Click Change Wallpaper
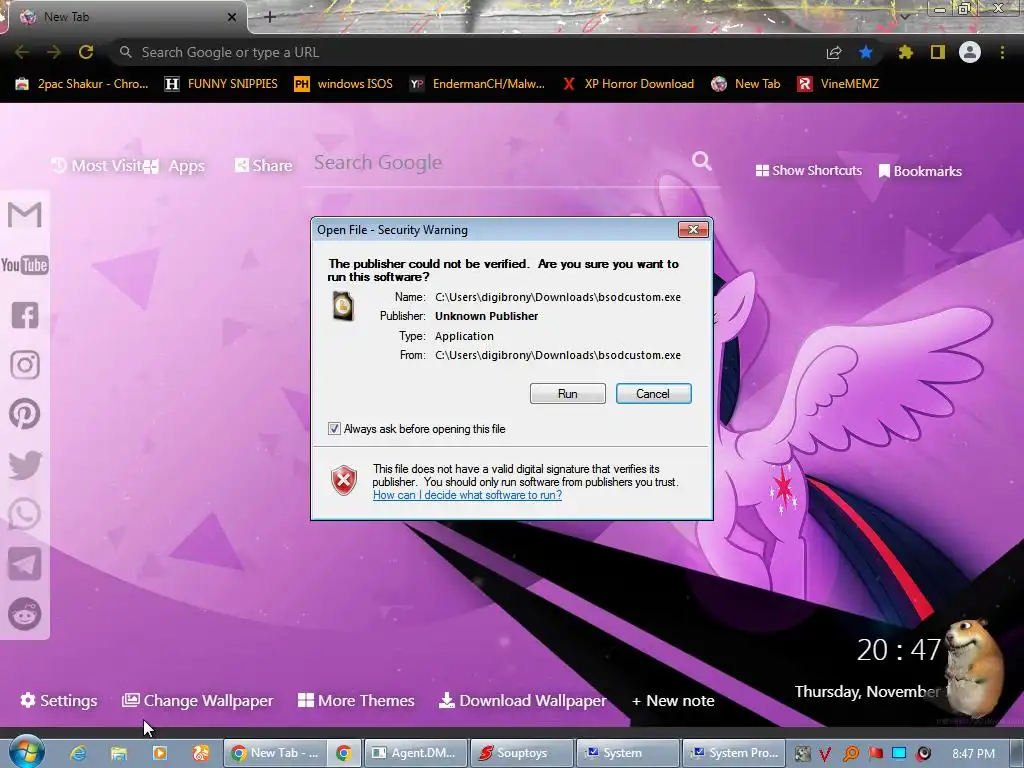1024x768 pixels. pos(198,701)
